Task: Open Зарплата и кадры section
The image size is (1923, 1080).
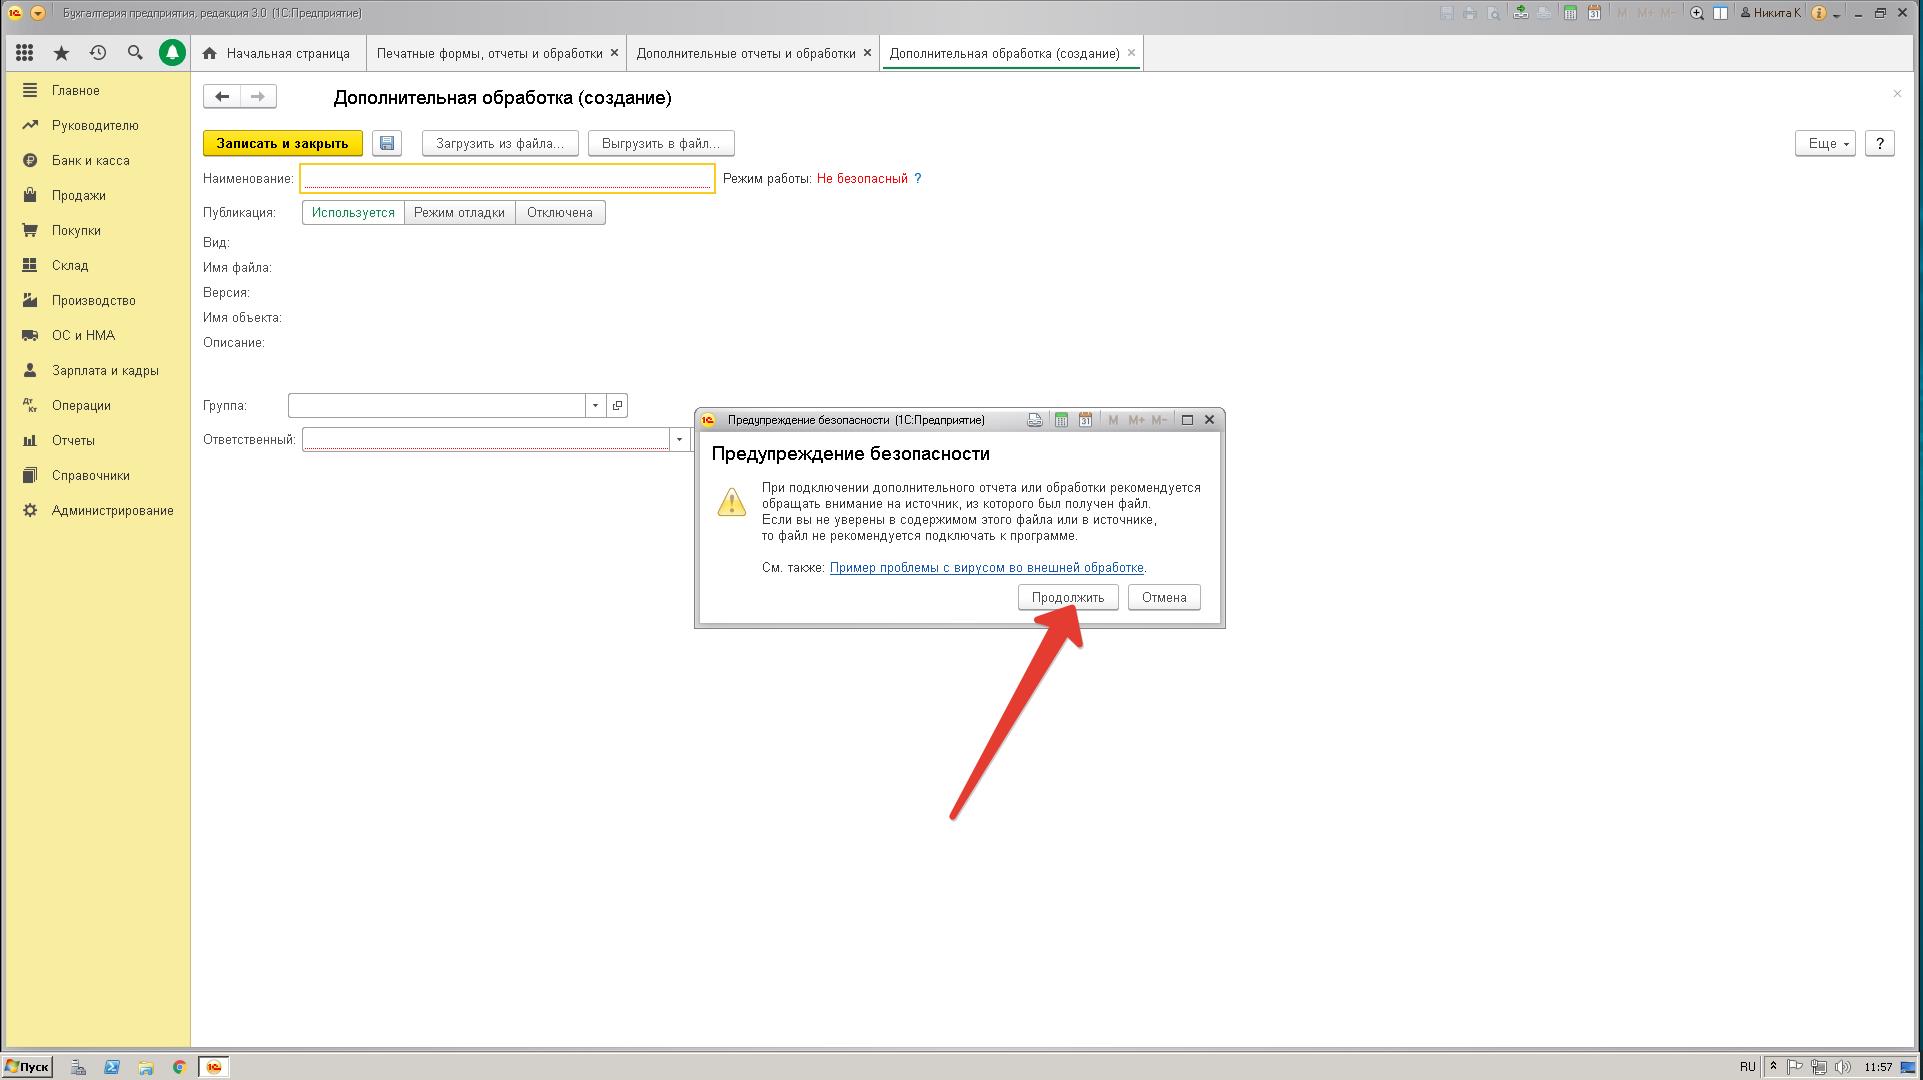Action: coord(96,370)
